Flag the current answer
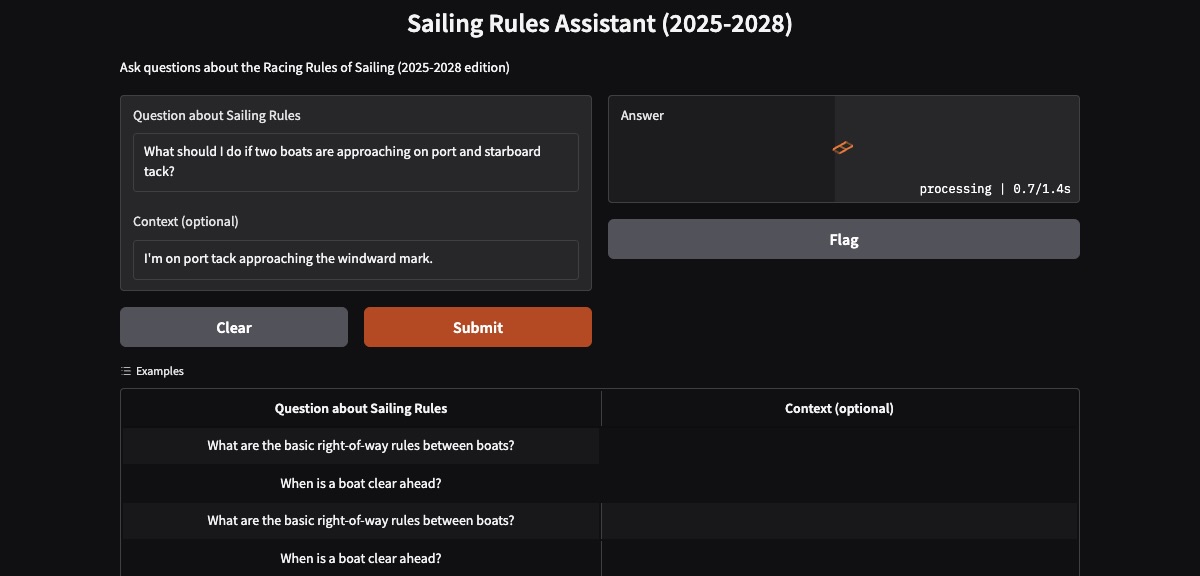Viewport: 1200px width, 576px height. click(843, 239)
